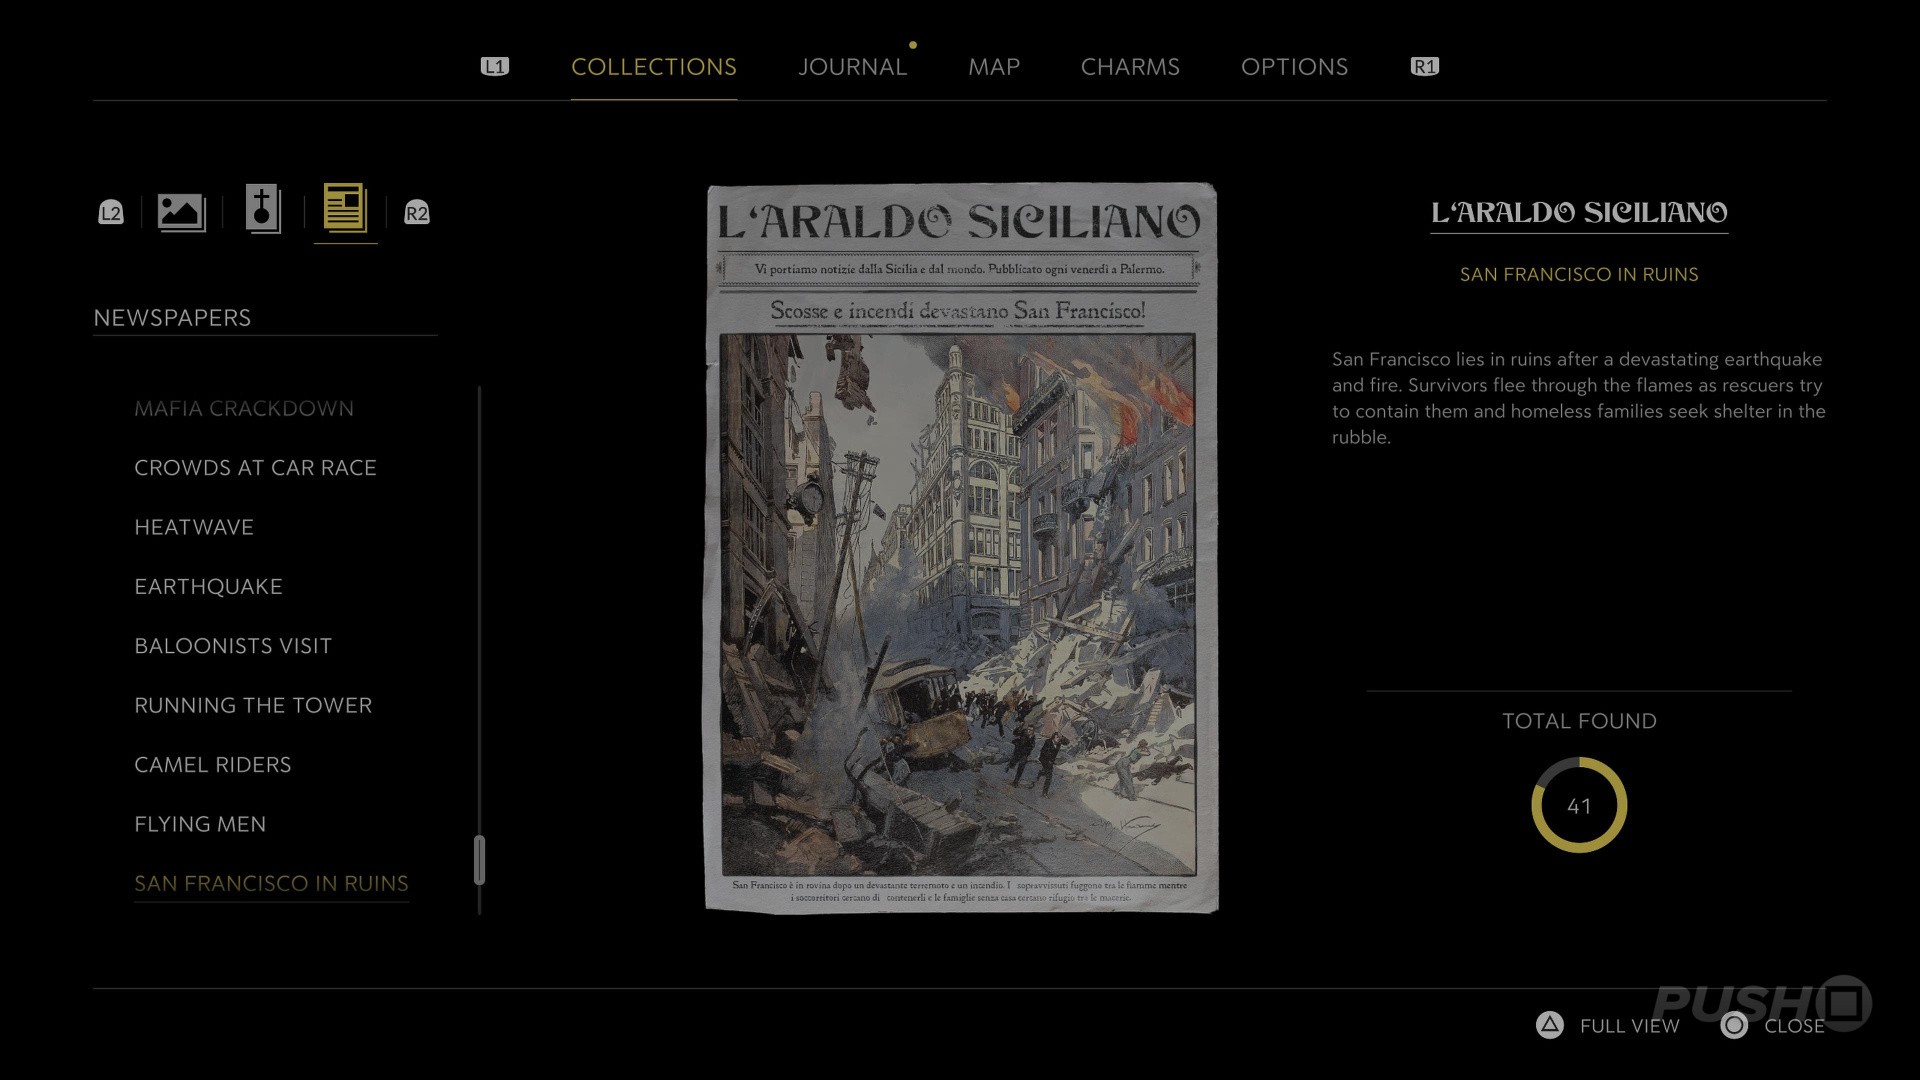Open the Options tab
Screen dimensions: 1920x1080
click(x=1294, y=67)
